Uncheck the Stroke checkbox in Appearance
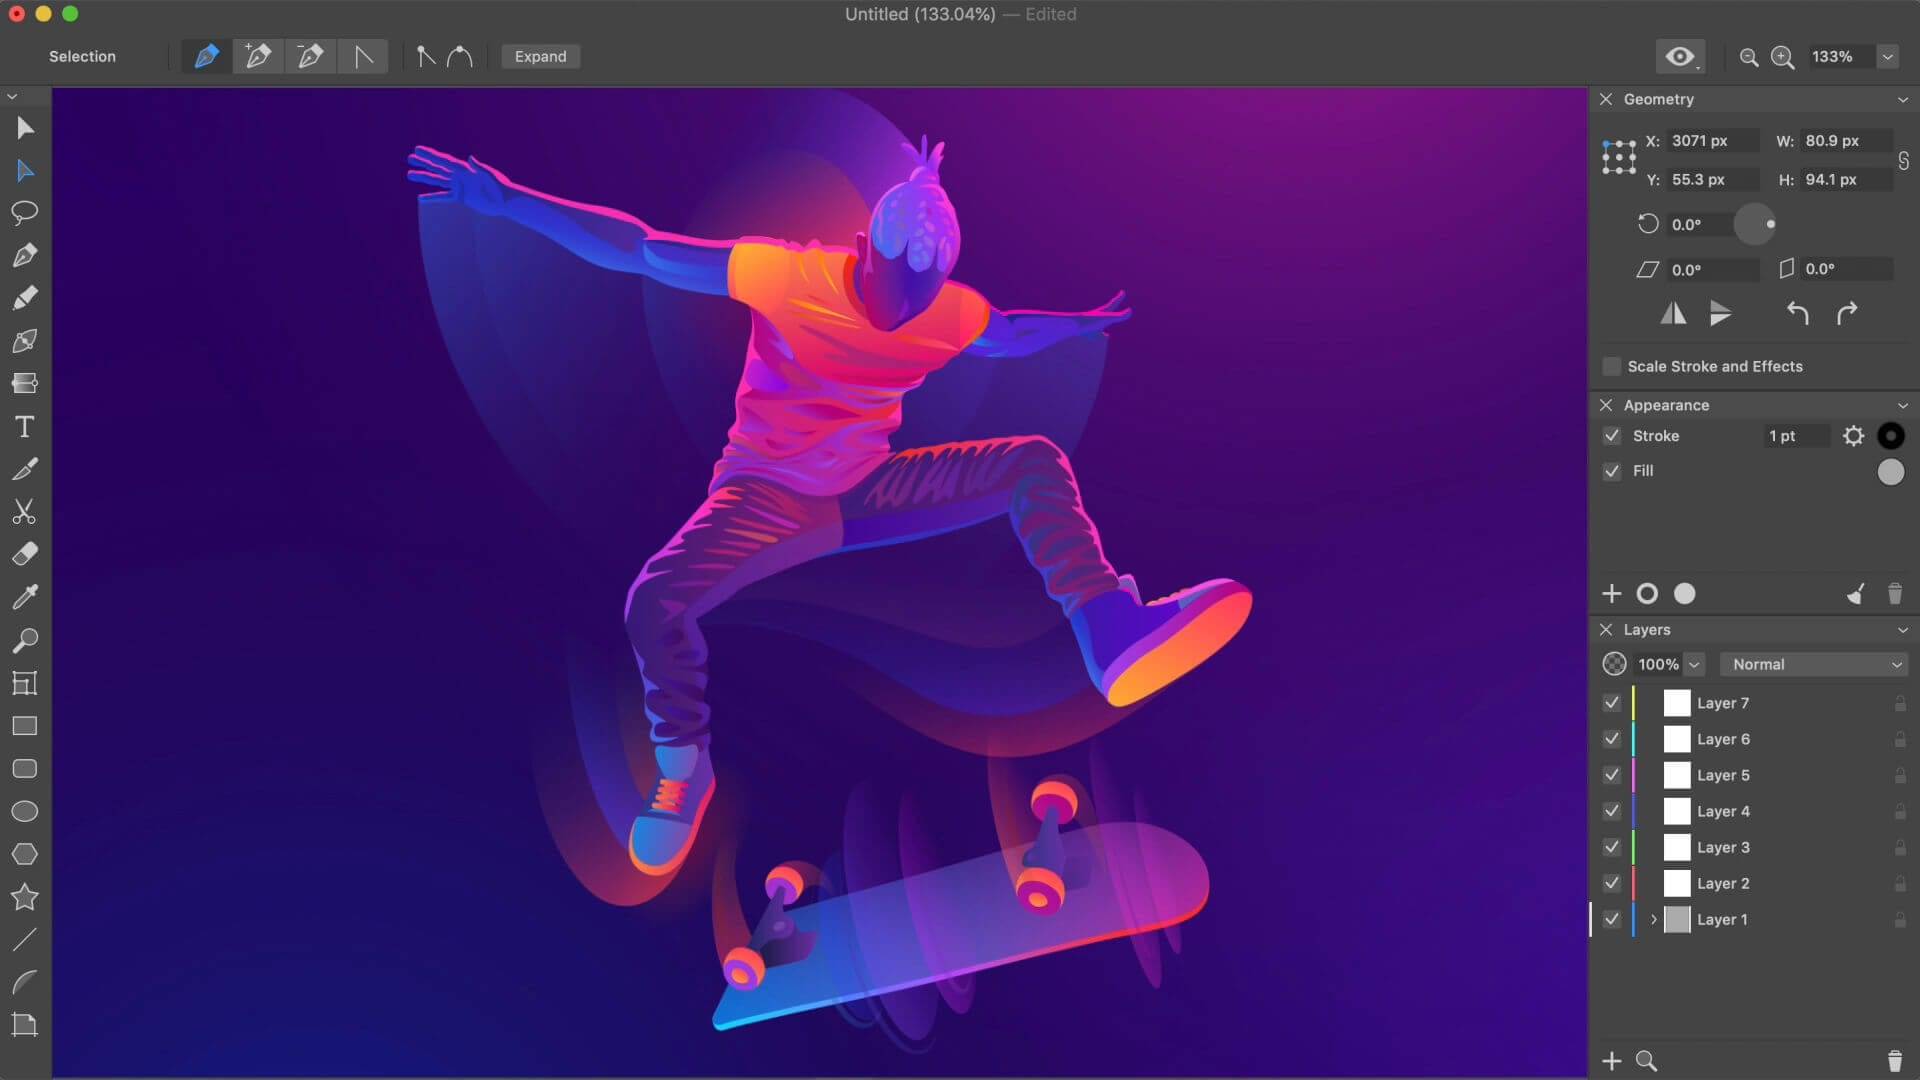Image resolution: width=1920 pixels, height=1080 pixels. point(1611,436)
